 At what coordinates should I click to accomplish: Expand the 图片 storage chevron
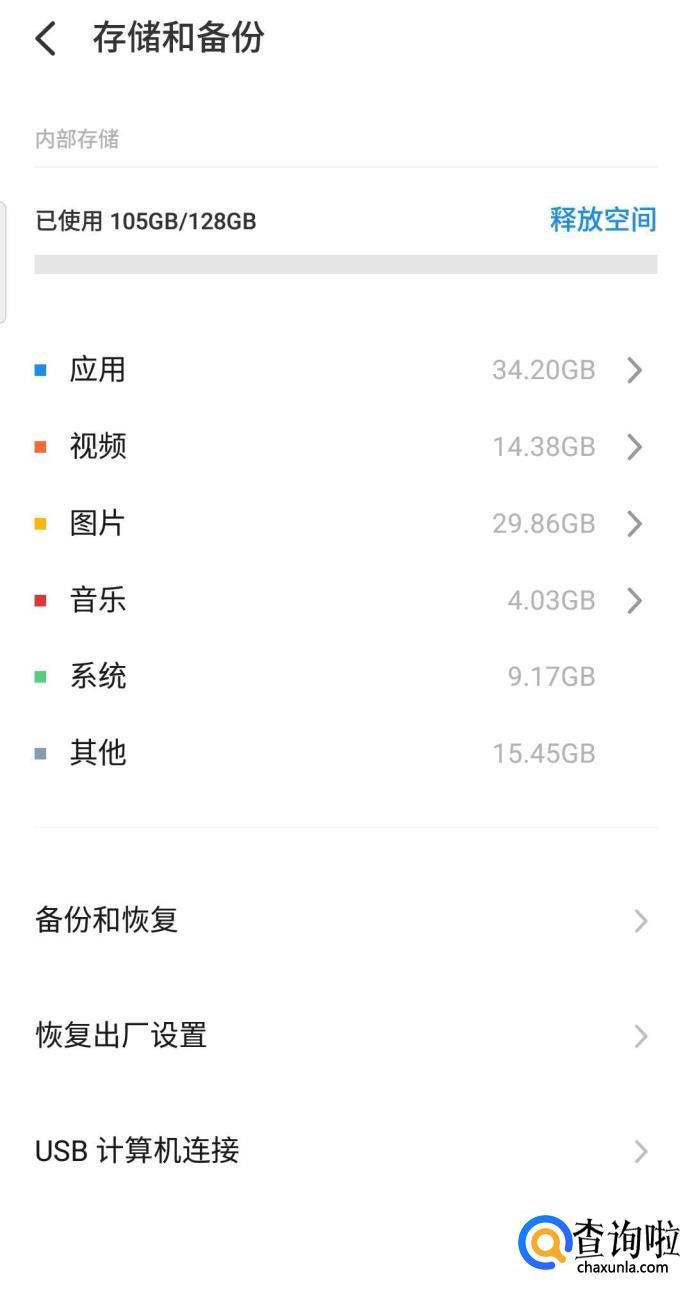pyautogui.click(x=634, y=524)
